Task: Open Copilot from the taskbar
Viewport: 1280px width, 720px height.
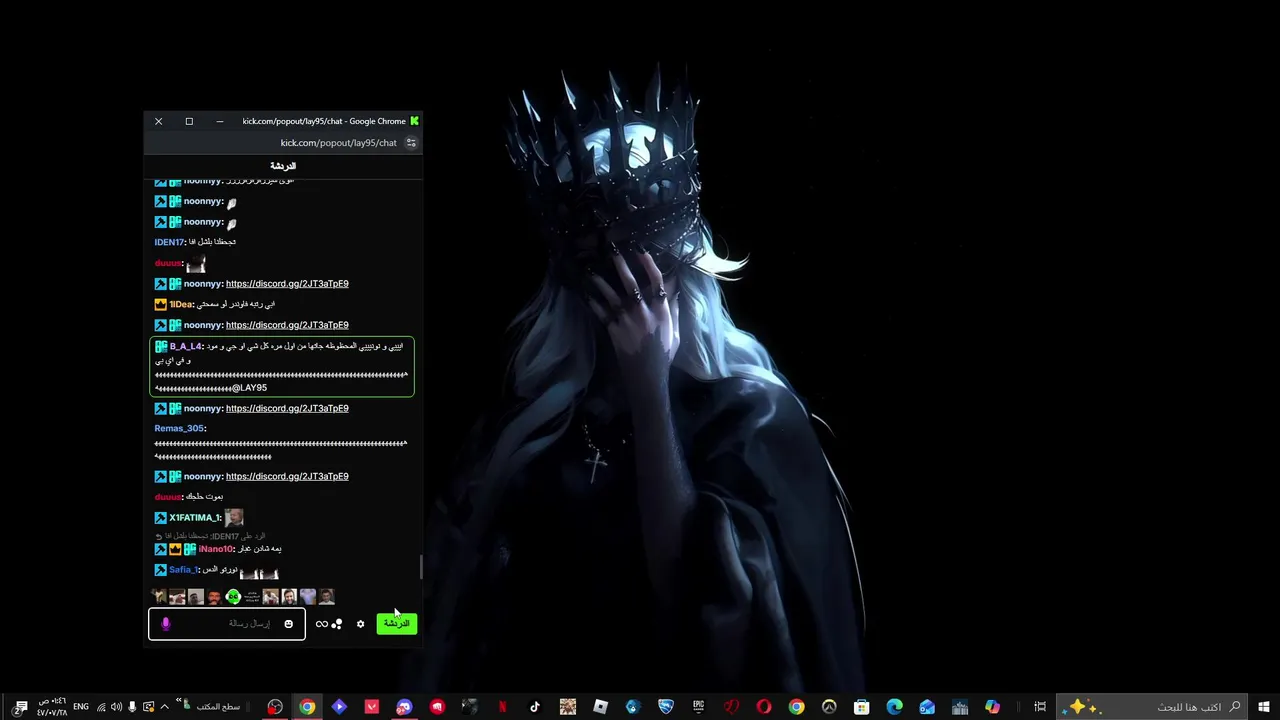Action: [x=992, y=707]
